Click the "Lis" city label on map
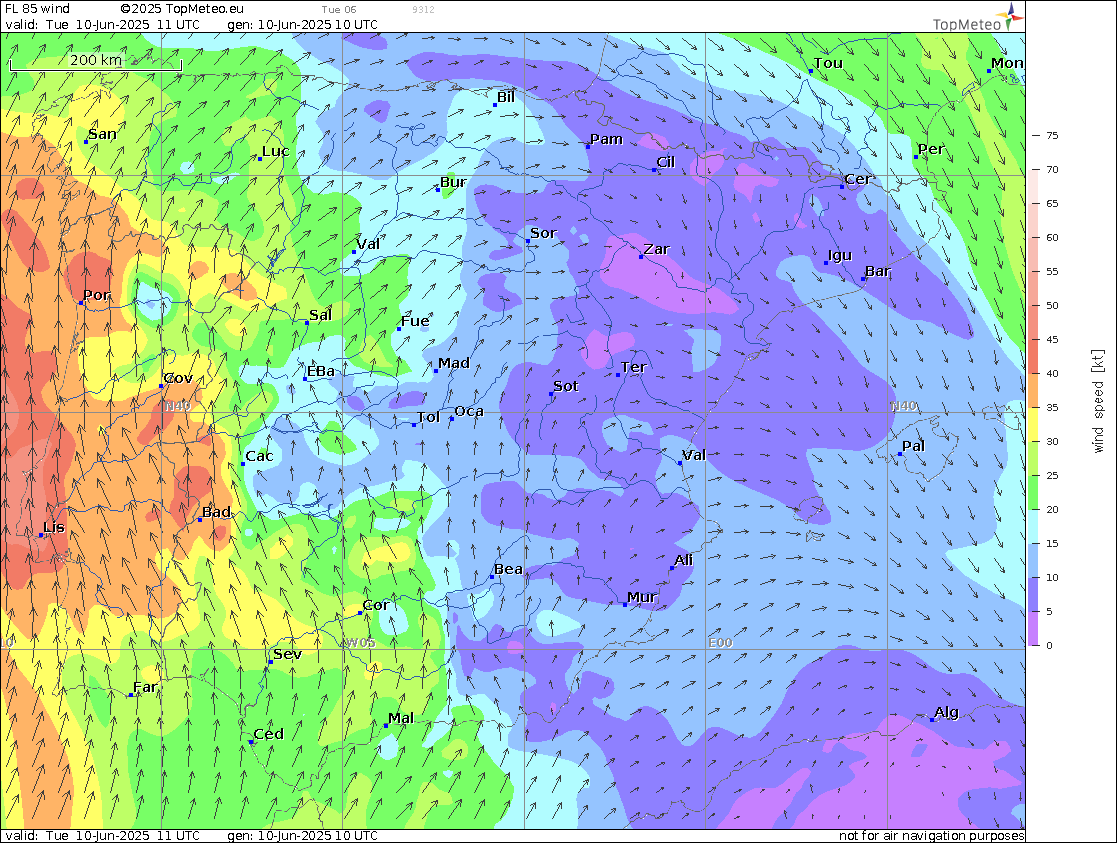Image resolution: width=1117 pixels, height=843 pixels. point(54,527)
